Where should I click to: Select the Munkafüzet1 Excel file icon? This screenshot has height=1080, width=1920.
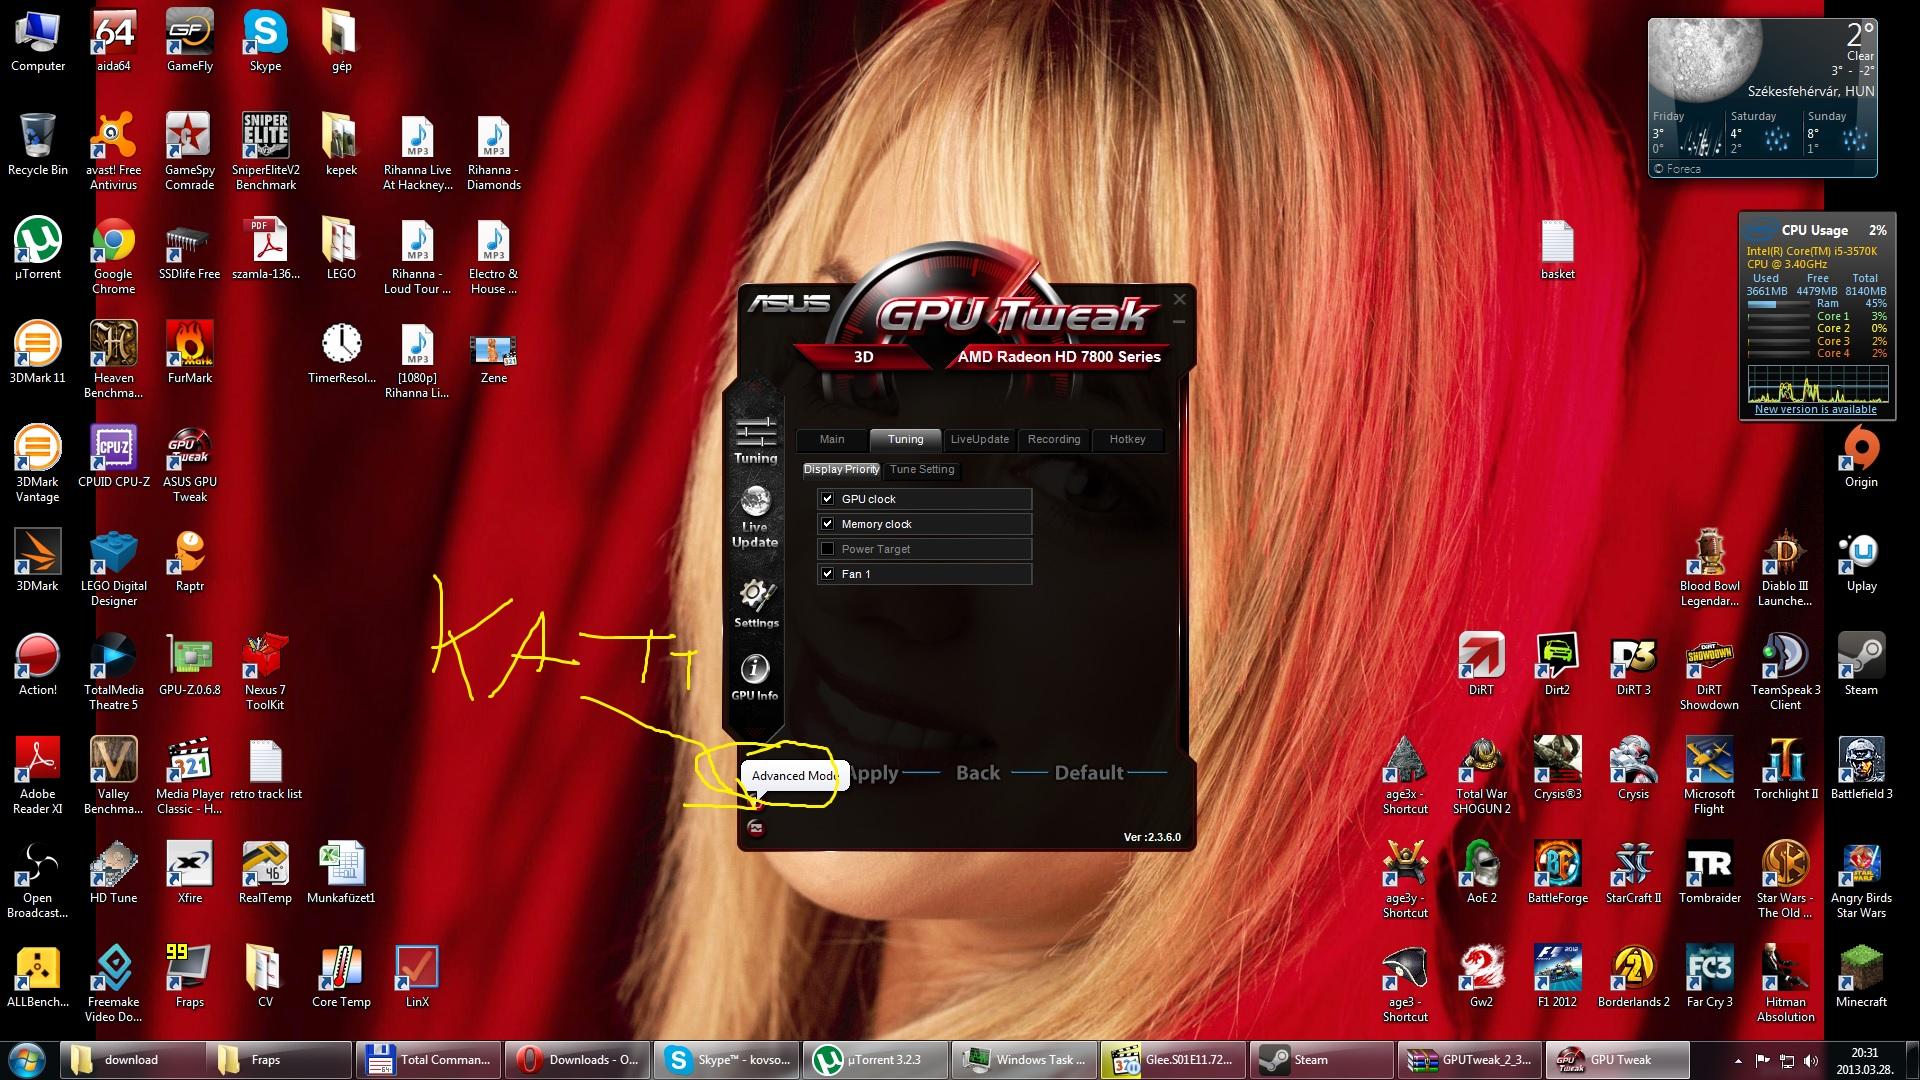(341, 874)
